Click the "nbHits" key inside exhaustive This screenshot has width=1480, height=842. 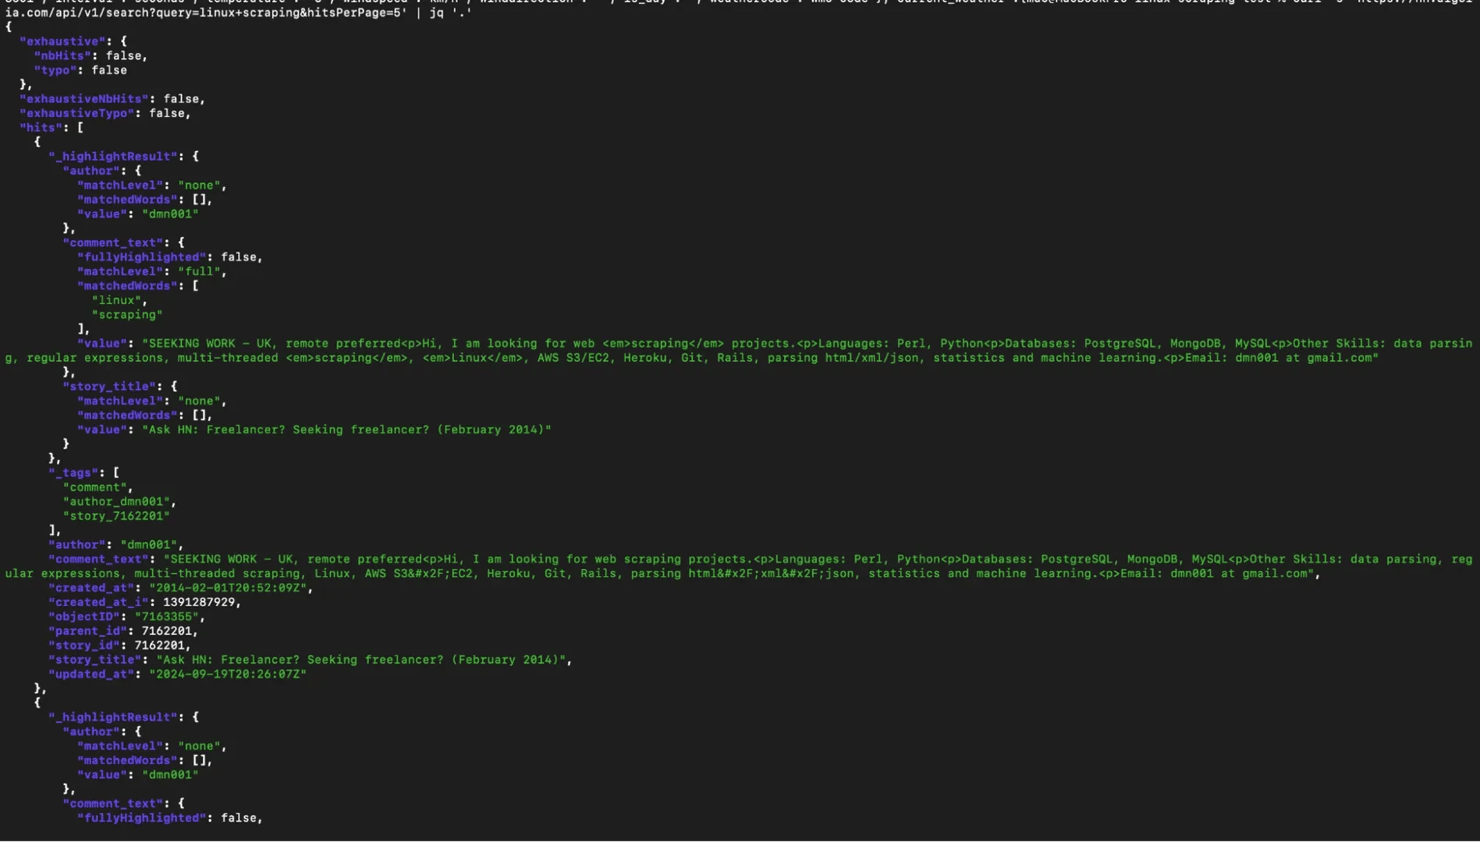tap(62, 56)
